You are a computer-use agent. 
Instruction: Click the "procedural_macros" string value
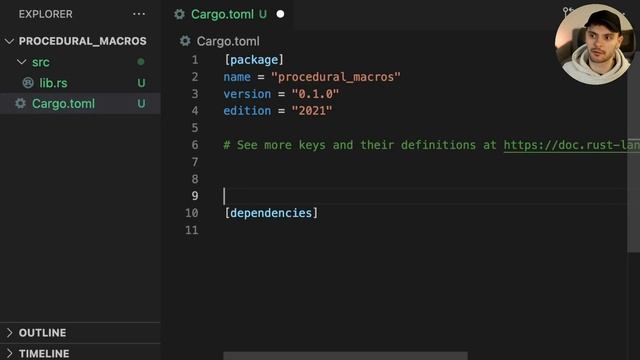pyautogui.click(x=336, y=77)
